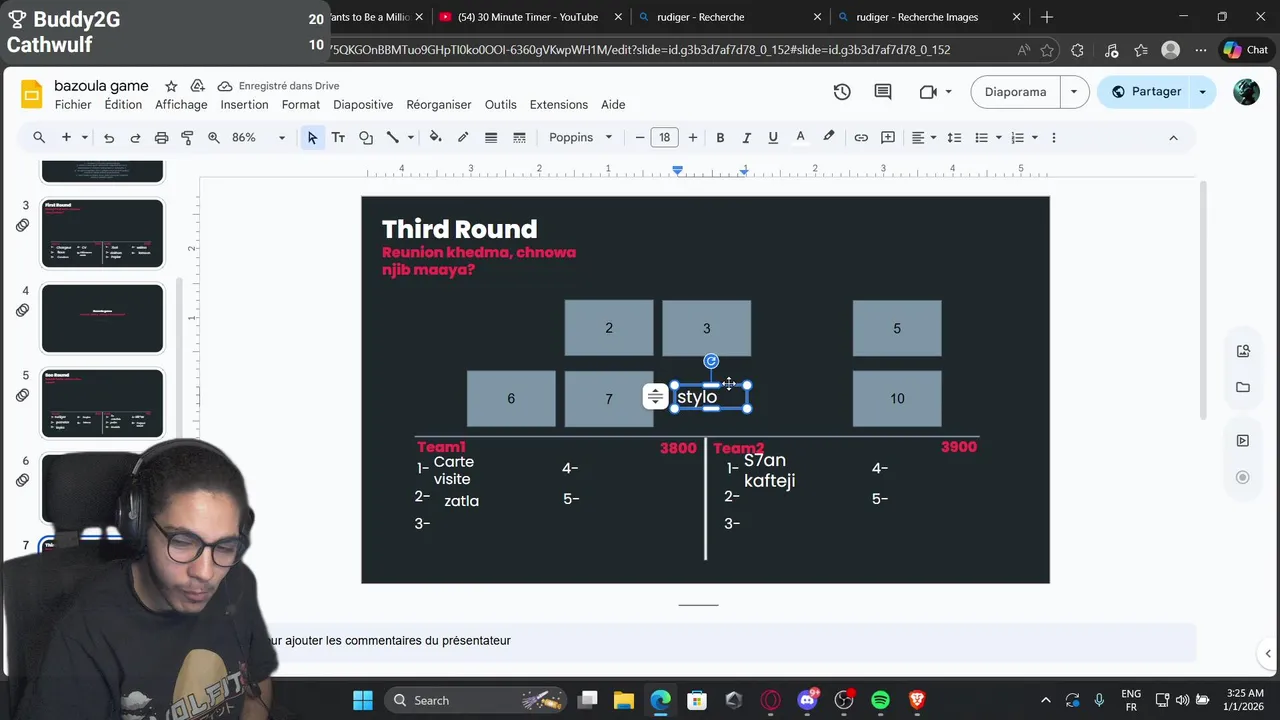
Task: Open the border weight tool
Action: tap(491, 137)
